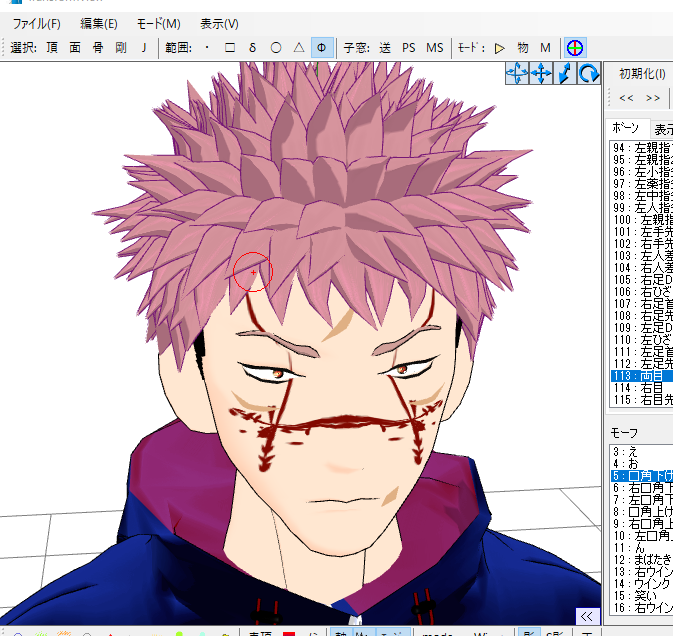Select morph row 8 口角上げ
Viewport: 673px width, 636px height.
click(642, 512)
